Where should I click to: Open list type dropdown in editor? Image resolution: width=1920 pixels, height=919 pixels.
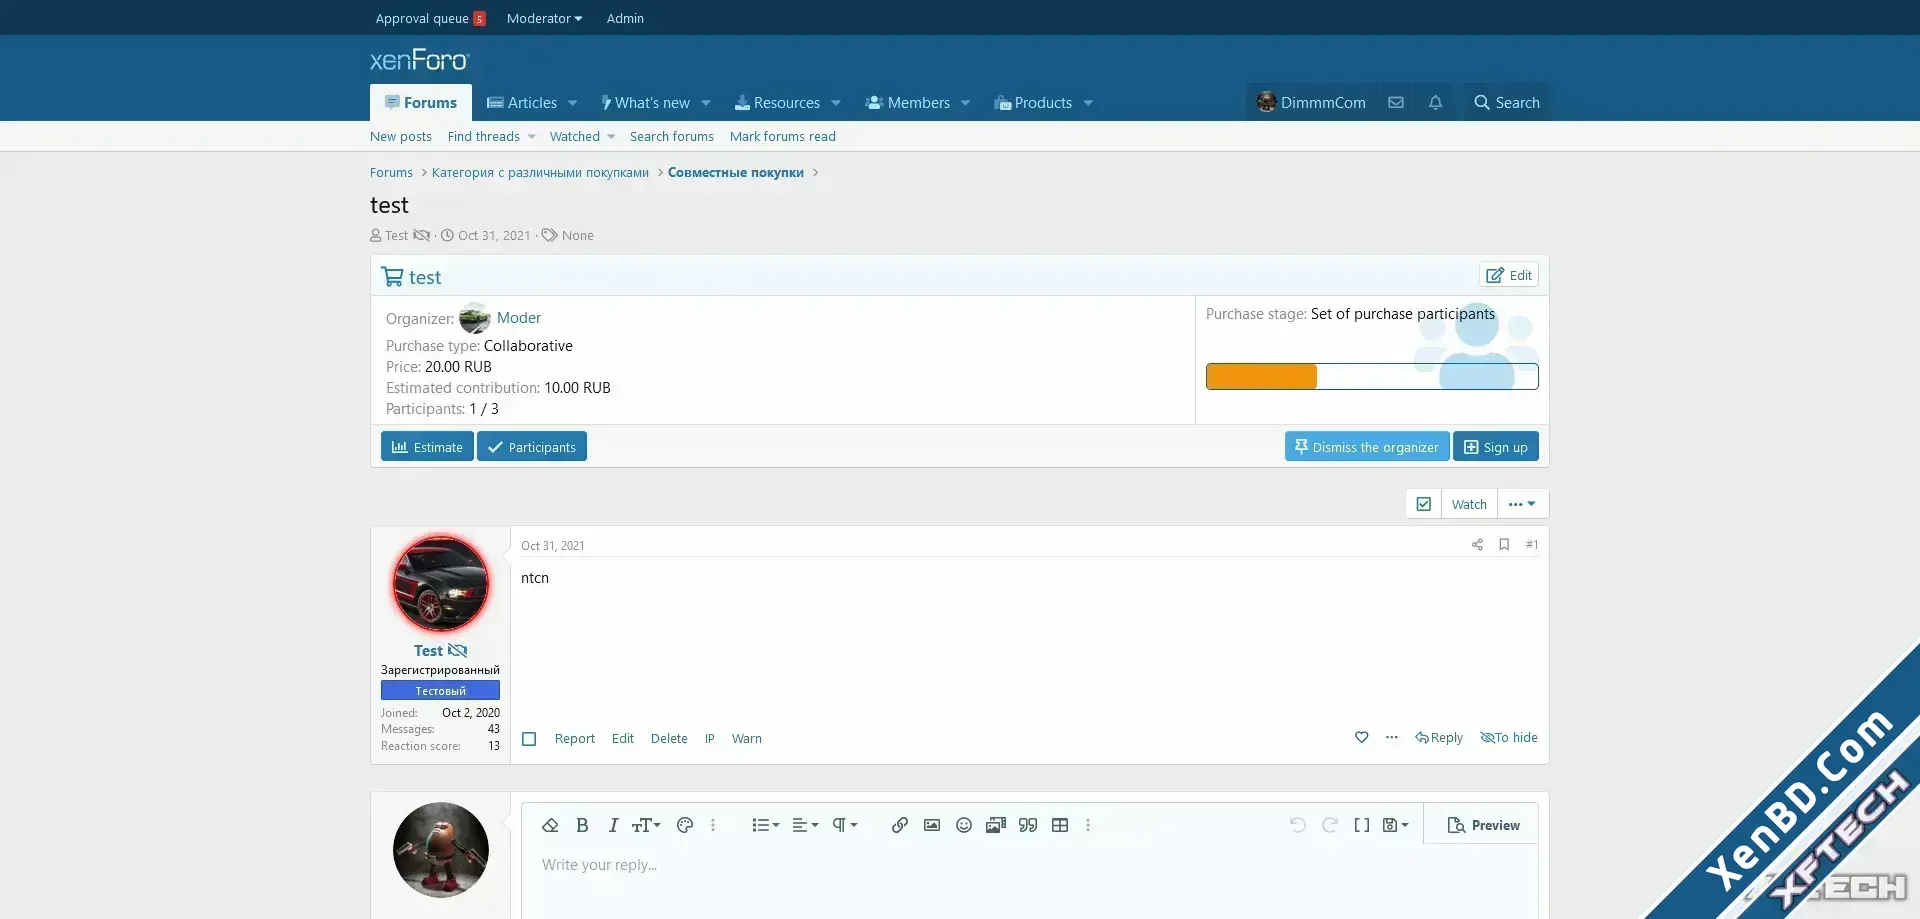(x=766, y=825)
